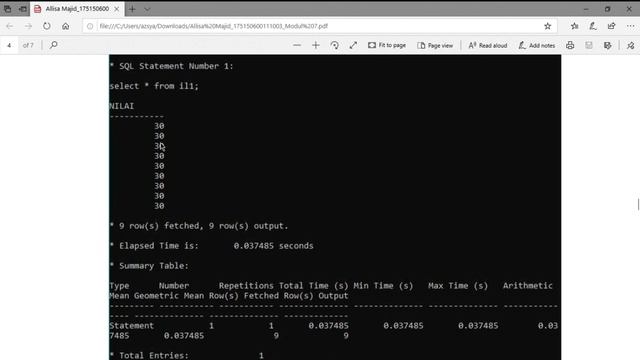Refresh the current PDF page

point(47,26)
